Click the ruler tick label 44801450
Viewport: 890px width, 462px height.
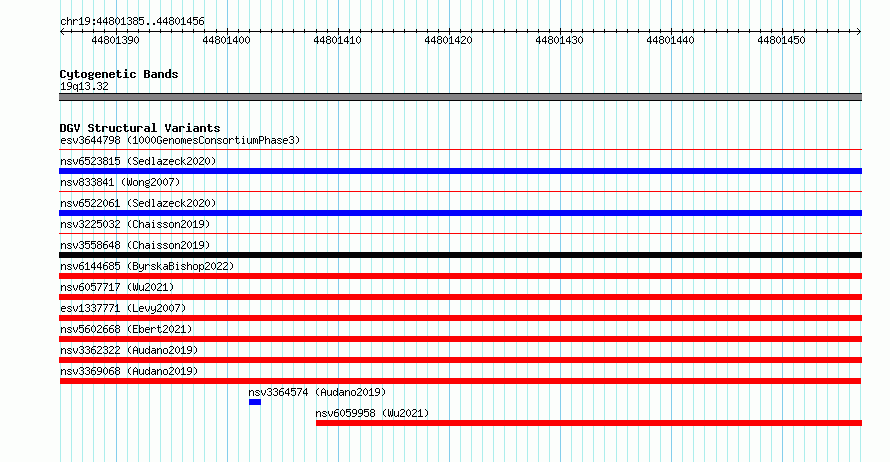781,40
